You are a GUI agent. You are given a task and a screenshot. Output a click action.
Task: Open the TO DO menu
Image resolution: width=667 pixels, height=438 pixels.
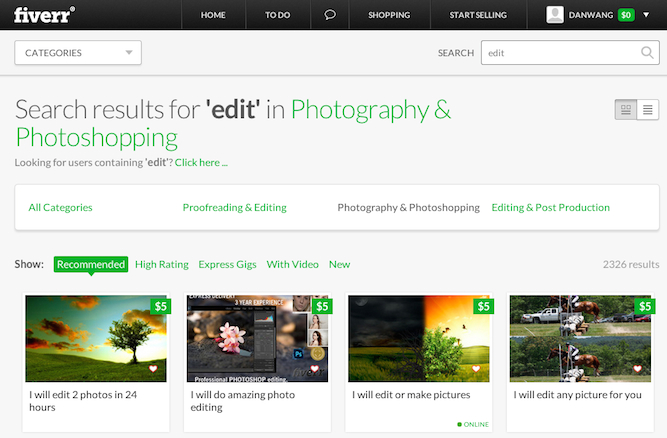(x=277, y=15)
